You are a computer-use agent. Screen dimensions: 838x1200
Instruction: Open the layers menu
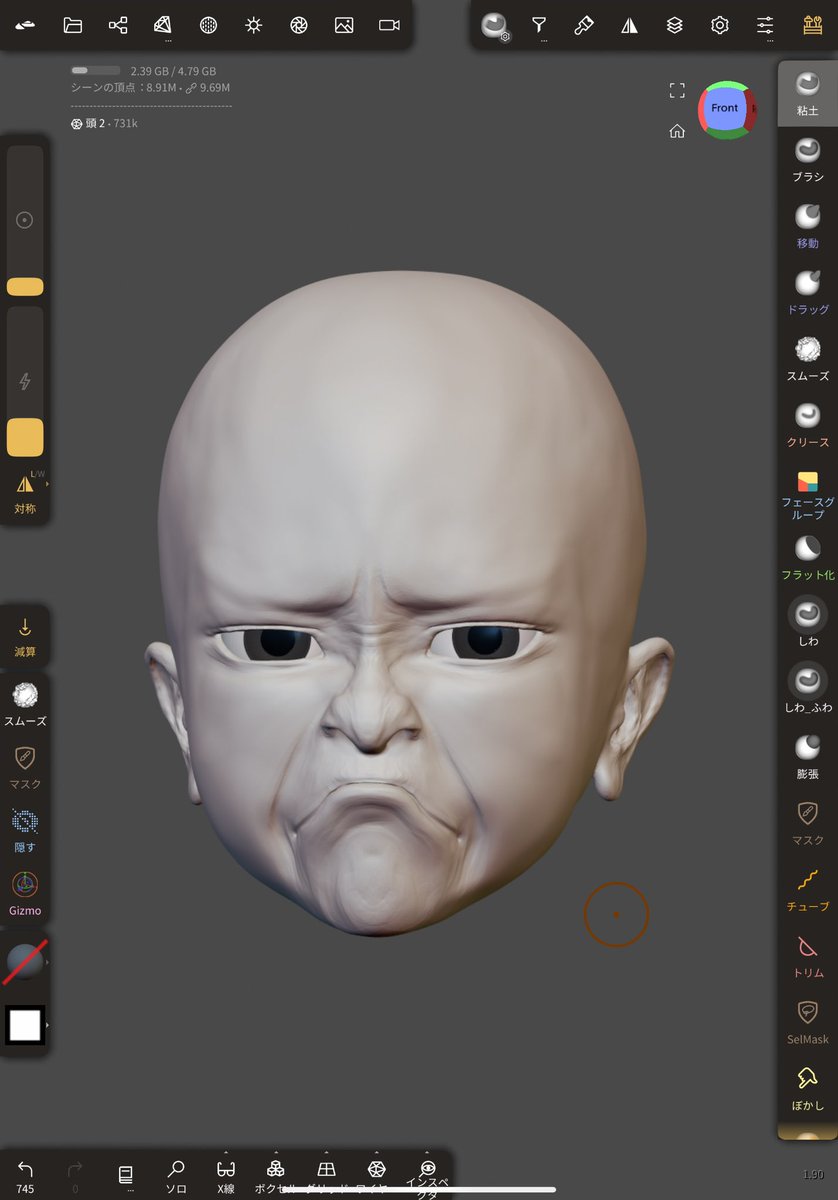click(675, 25)
